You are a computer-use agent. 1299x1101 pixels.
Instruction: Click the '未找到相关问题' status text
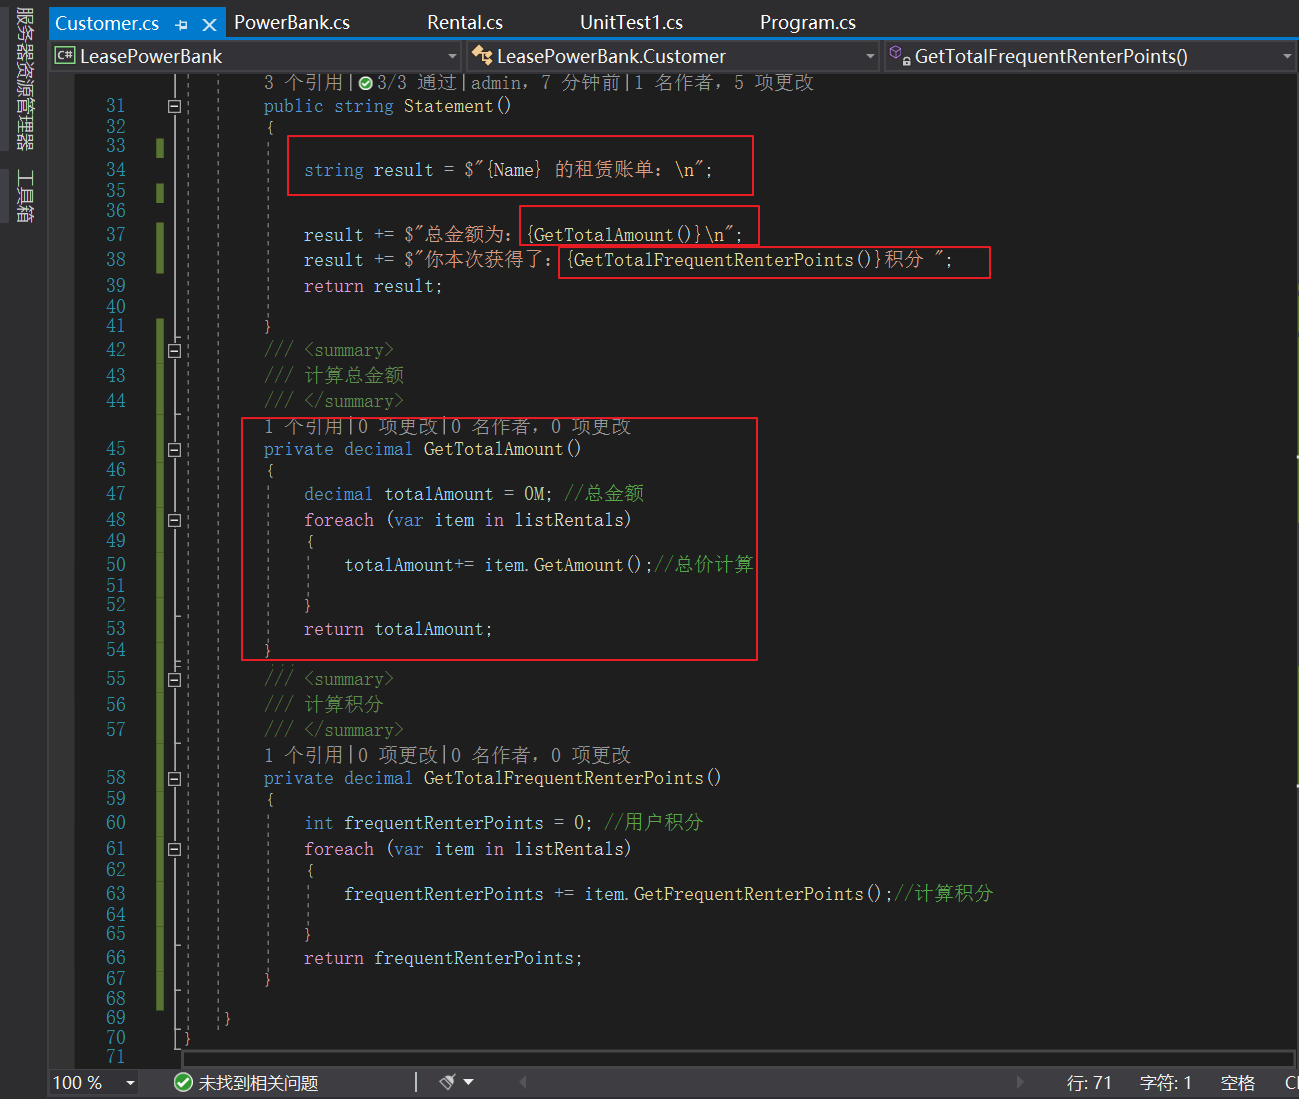pos(258,1083)
